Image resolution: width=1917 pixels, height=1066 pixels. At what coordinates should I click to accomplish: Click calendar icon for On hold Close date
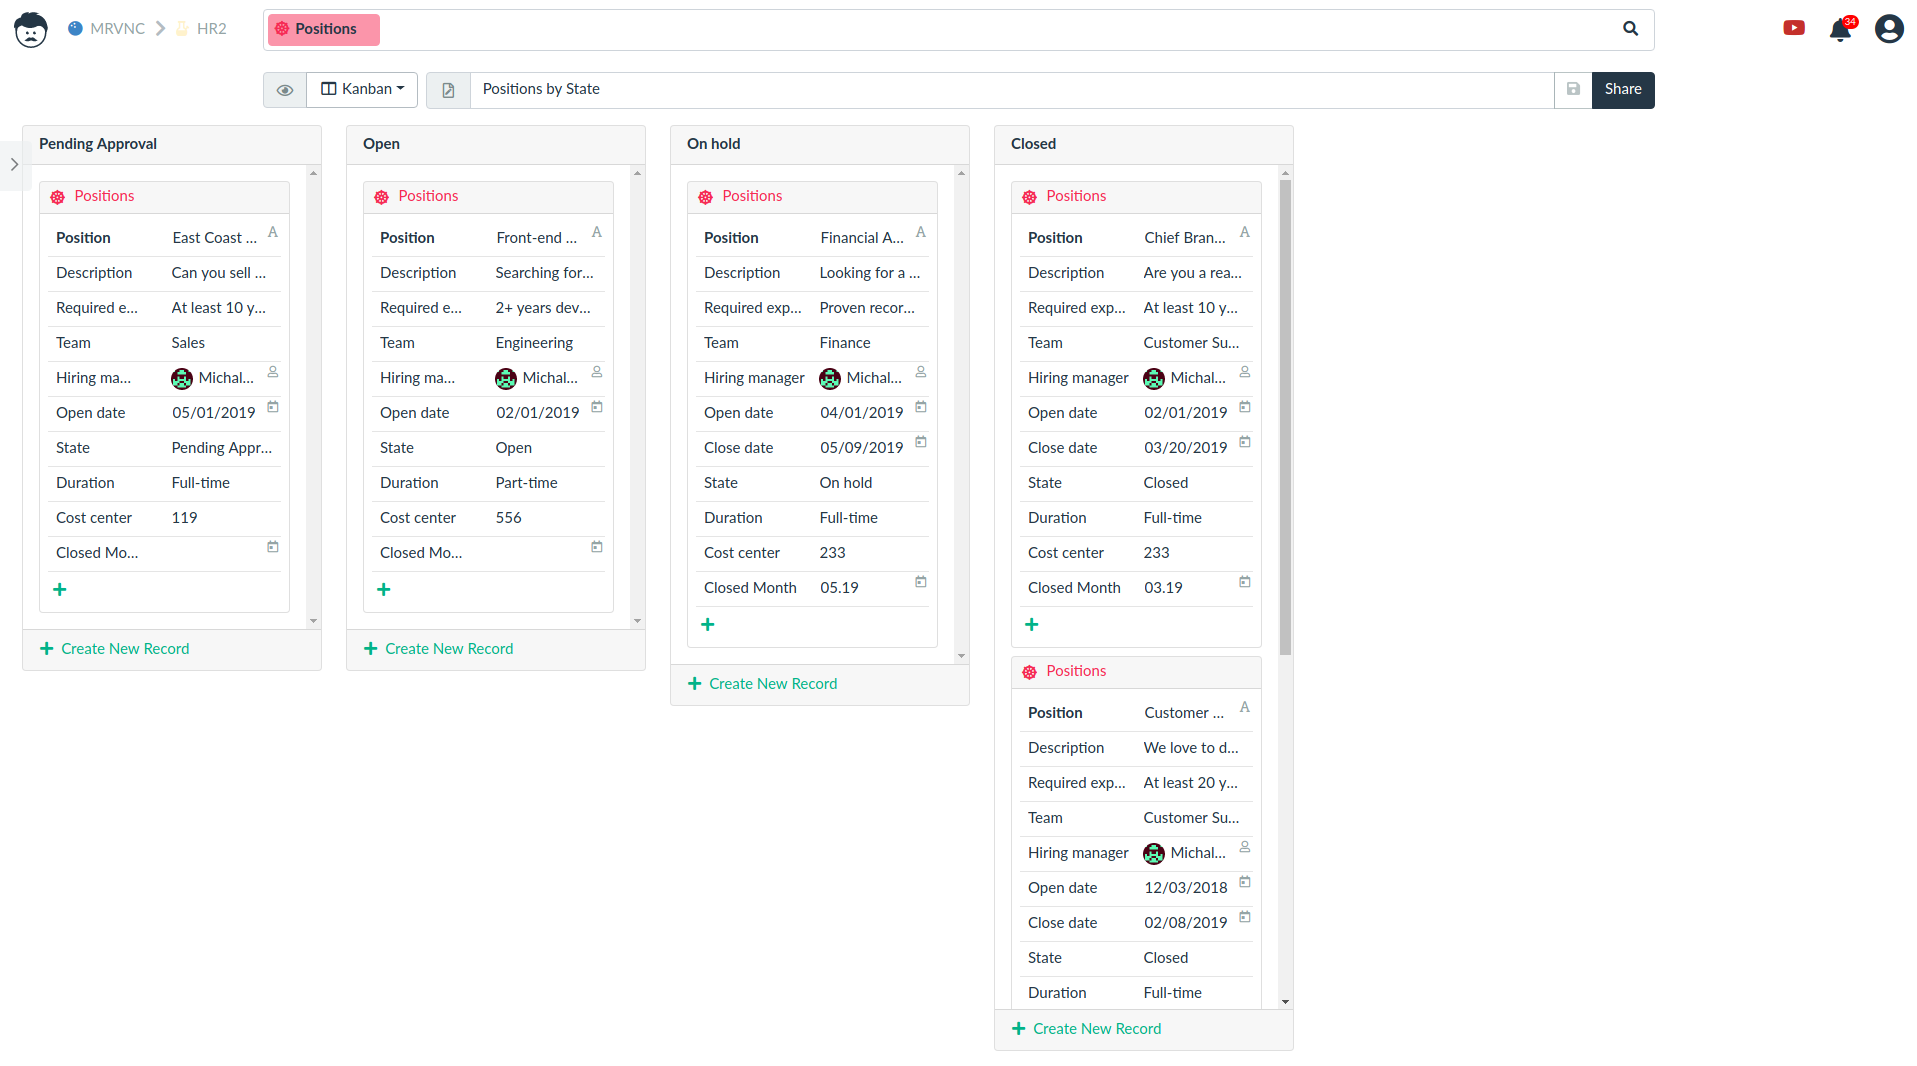[x=921, y=442]
